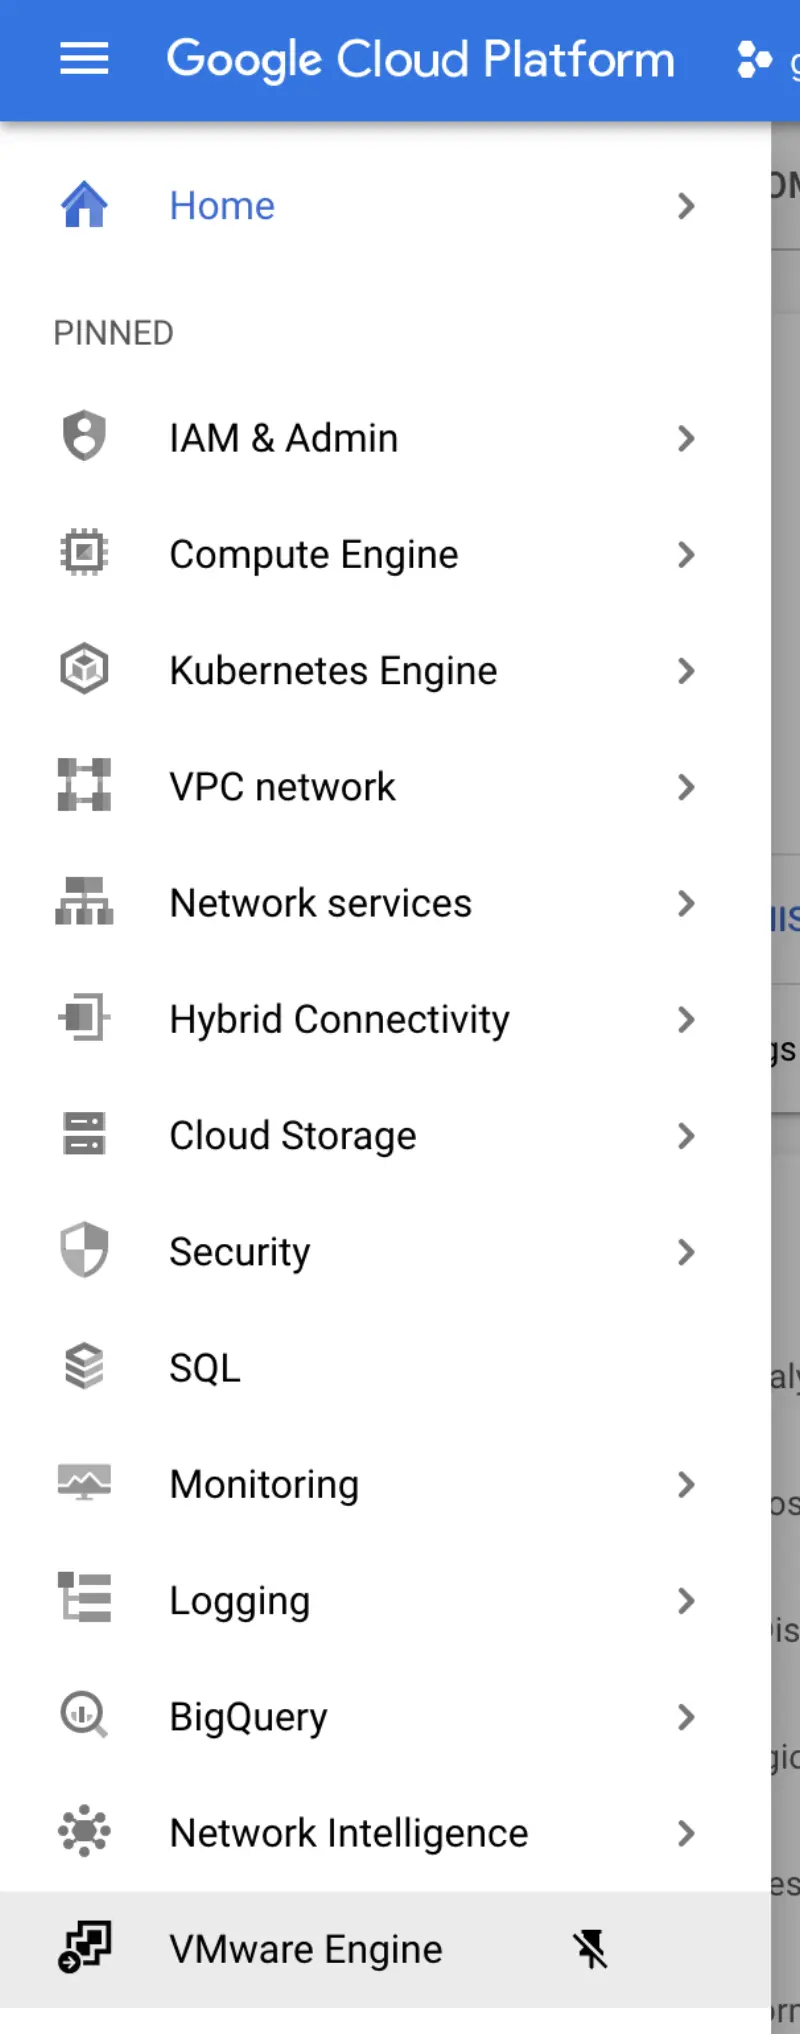
Task: Open the SQL menu item
Action: pyautogui.click(x=205, y=1368)
